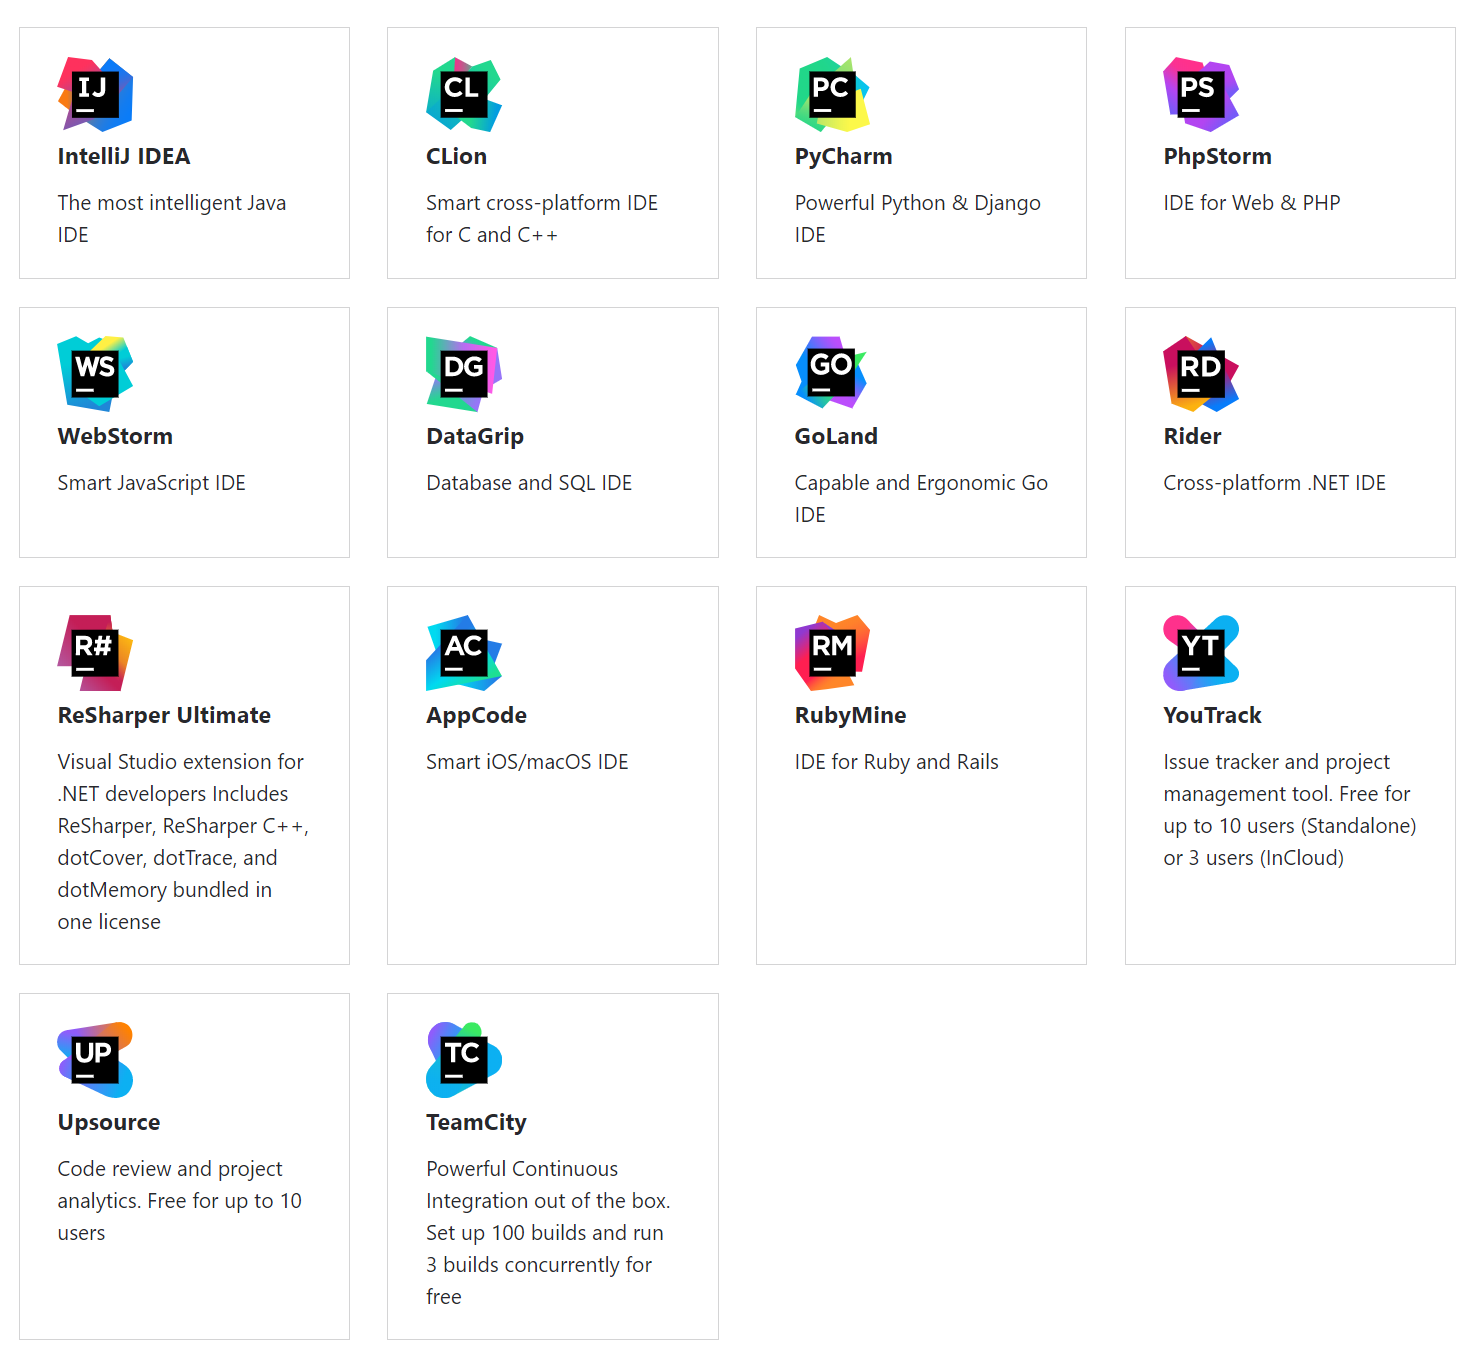
Task: Click the AppCode AC logo
Action: tap(464, 652)
